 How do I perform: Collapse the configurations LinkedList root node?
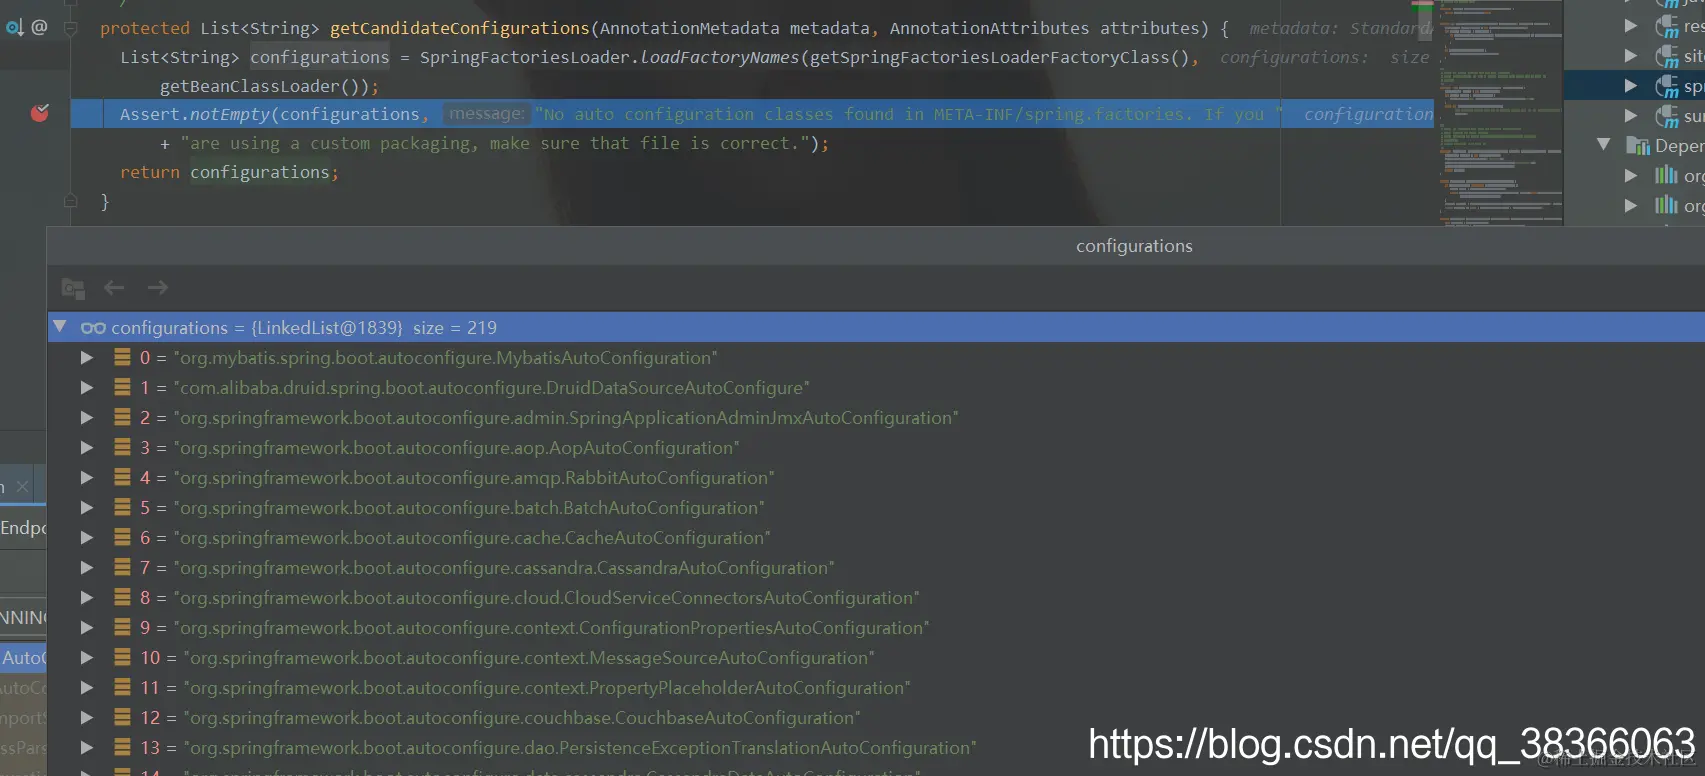pyautogui.click(x=60, y=327)
